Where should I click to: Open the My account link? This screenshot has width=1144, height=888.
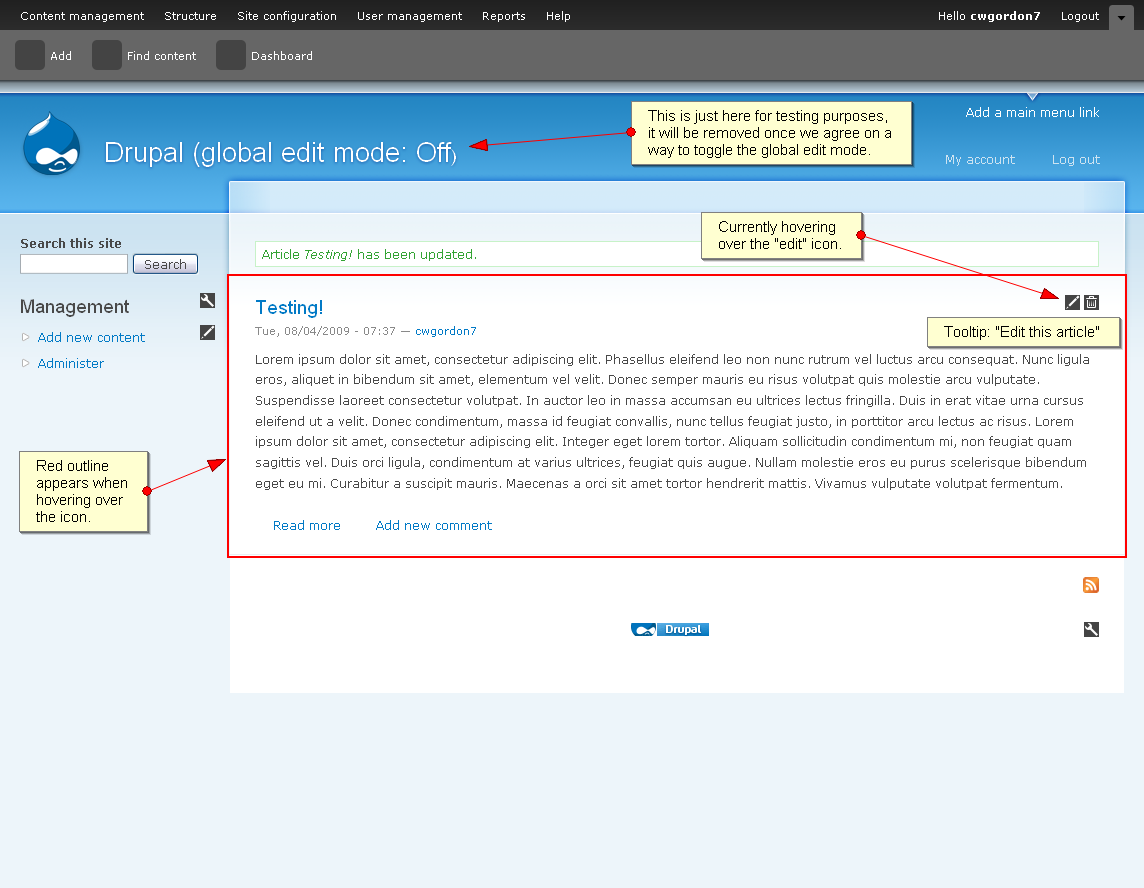point(980,159)
